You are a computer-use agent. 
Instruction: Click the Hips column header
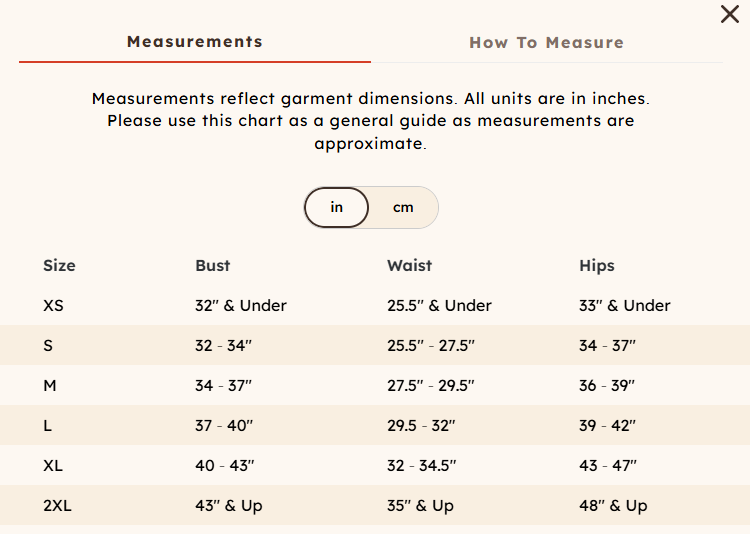tap(597, 266)
